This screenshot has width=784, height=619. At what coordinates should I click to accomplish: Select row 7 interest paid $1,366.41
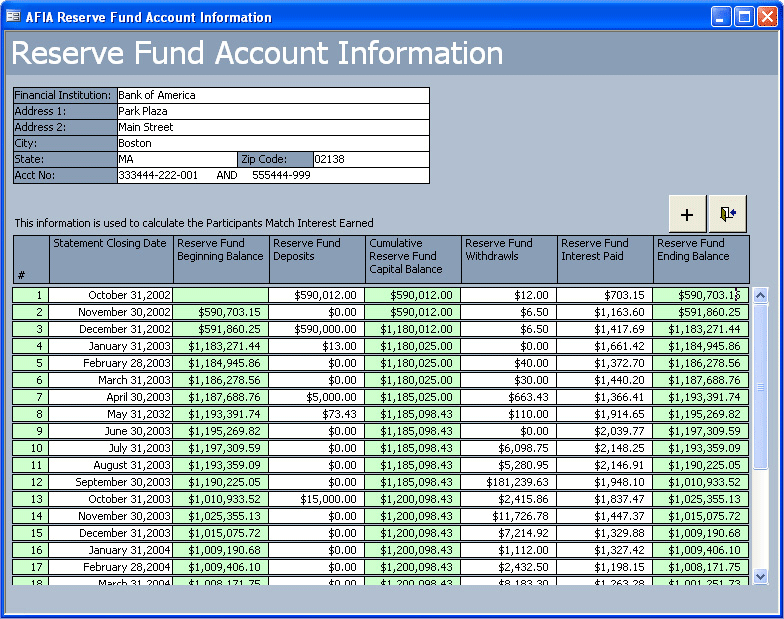605,397
